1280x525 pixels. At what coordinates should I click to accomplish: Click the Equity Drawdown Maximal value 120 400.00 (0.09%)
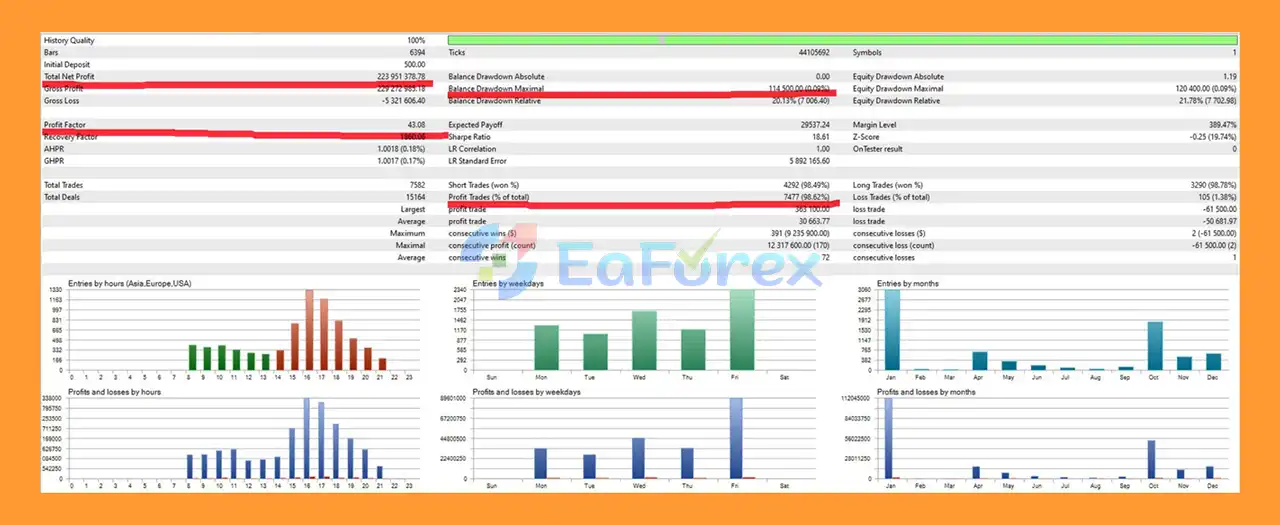pyautogui.click(x=1206, y=88)
